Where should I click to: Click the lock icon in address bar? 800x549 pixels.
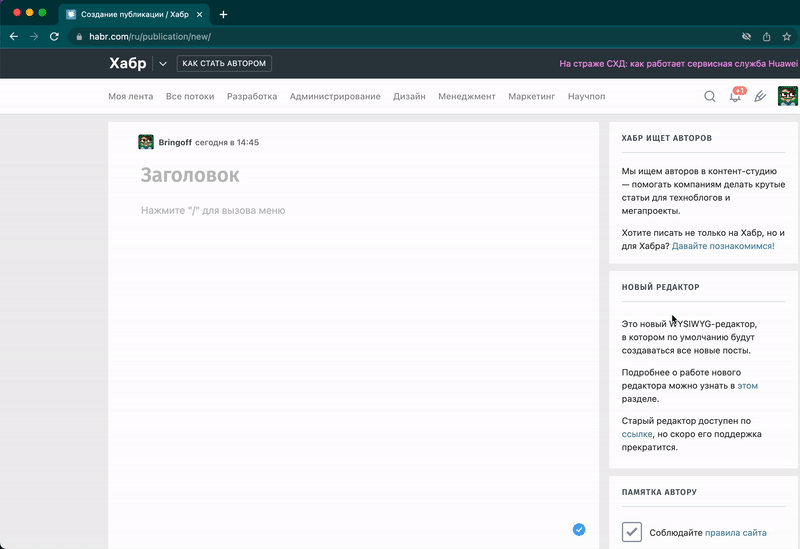pyautogui.click(x=79, y=37)
